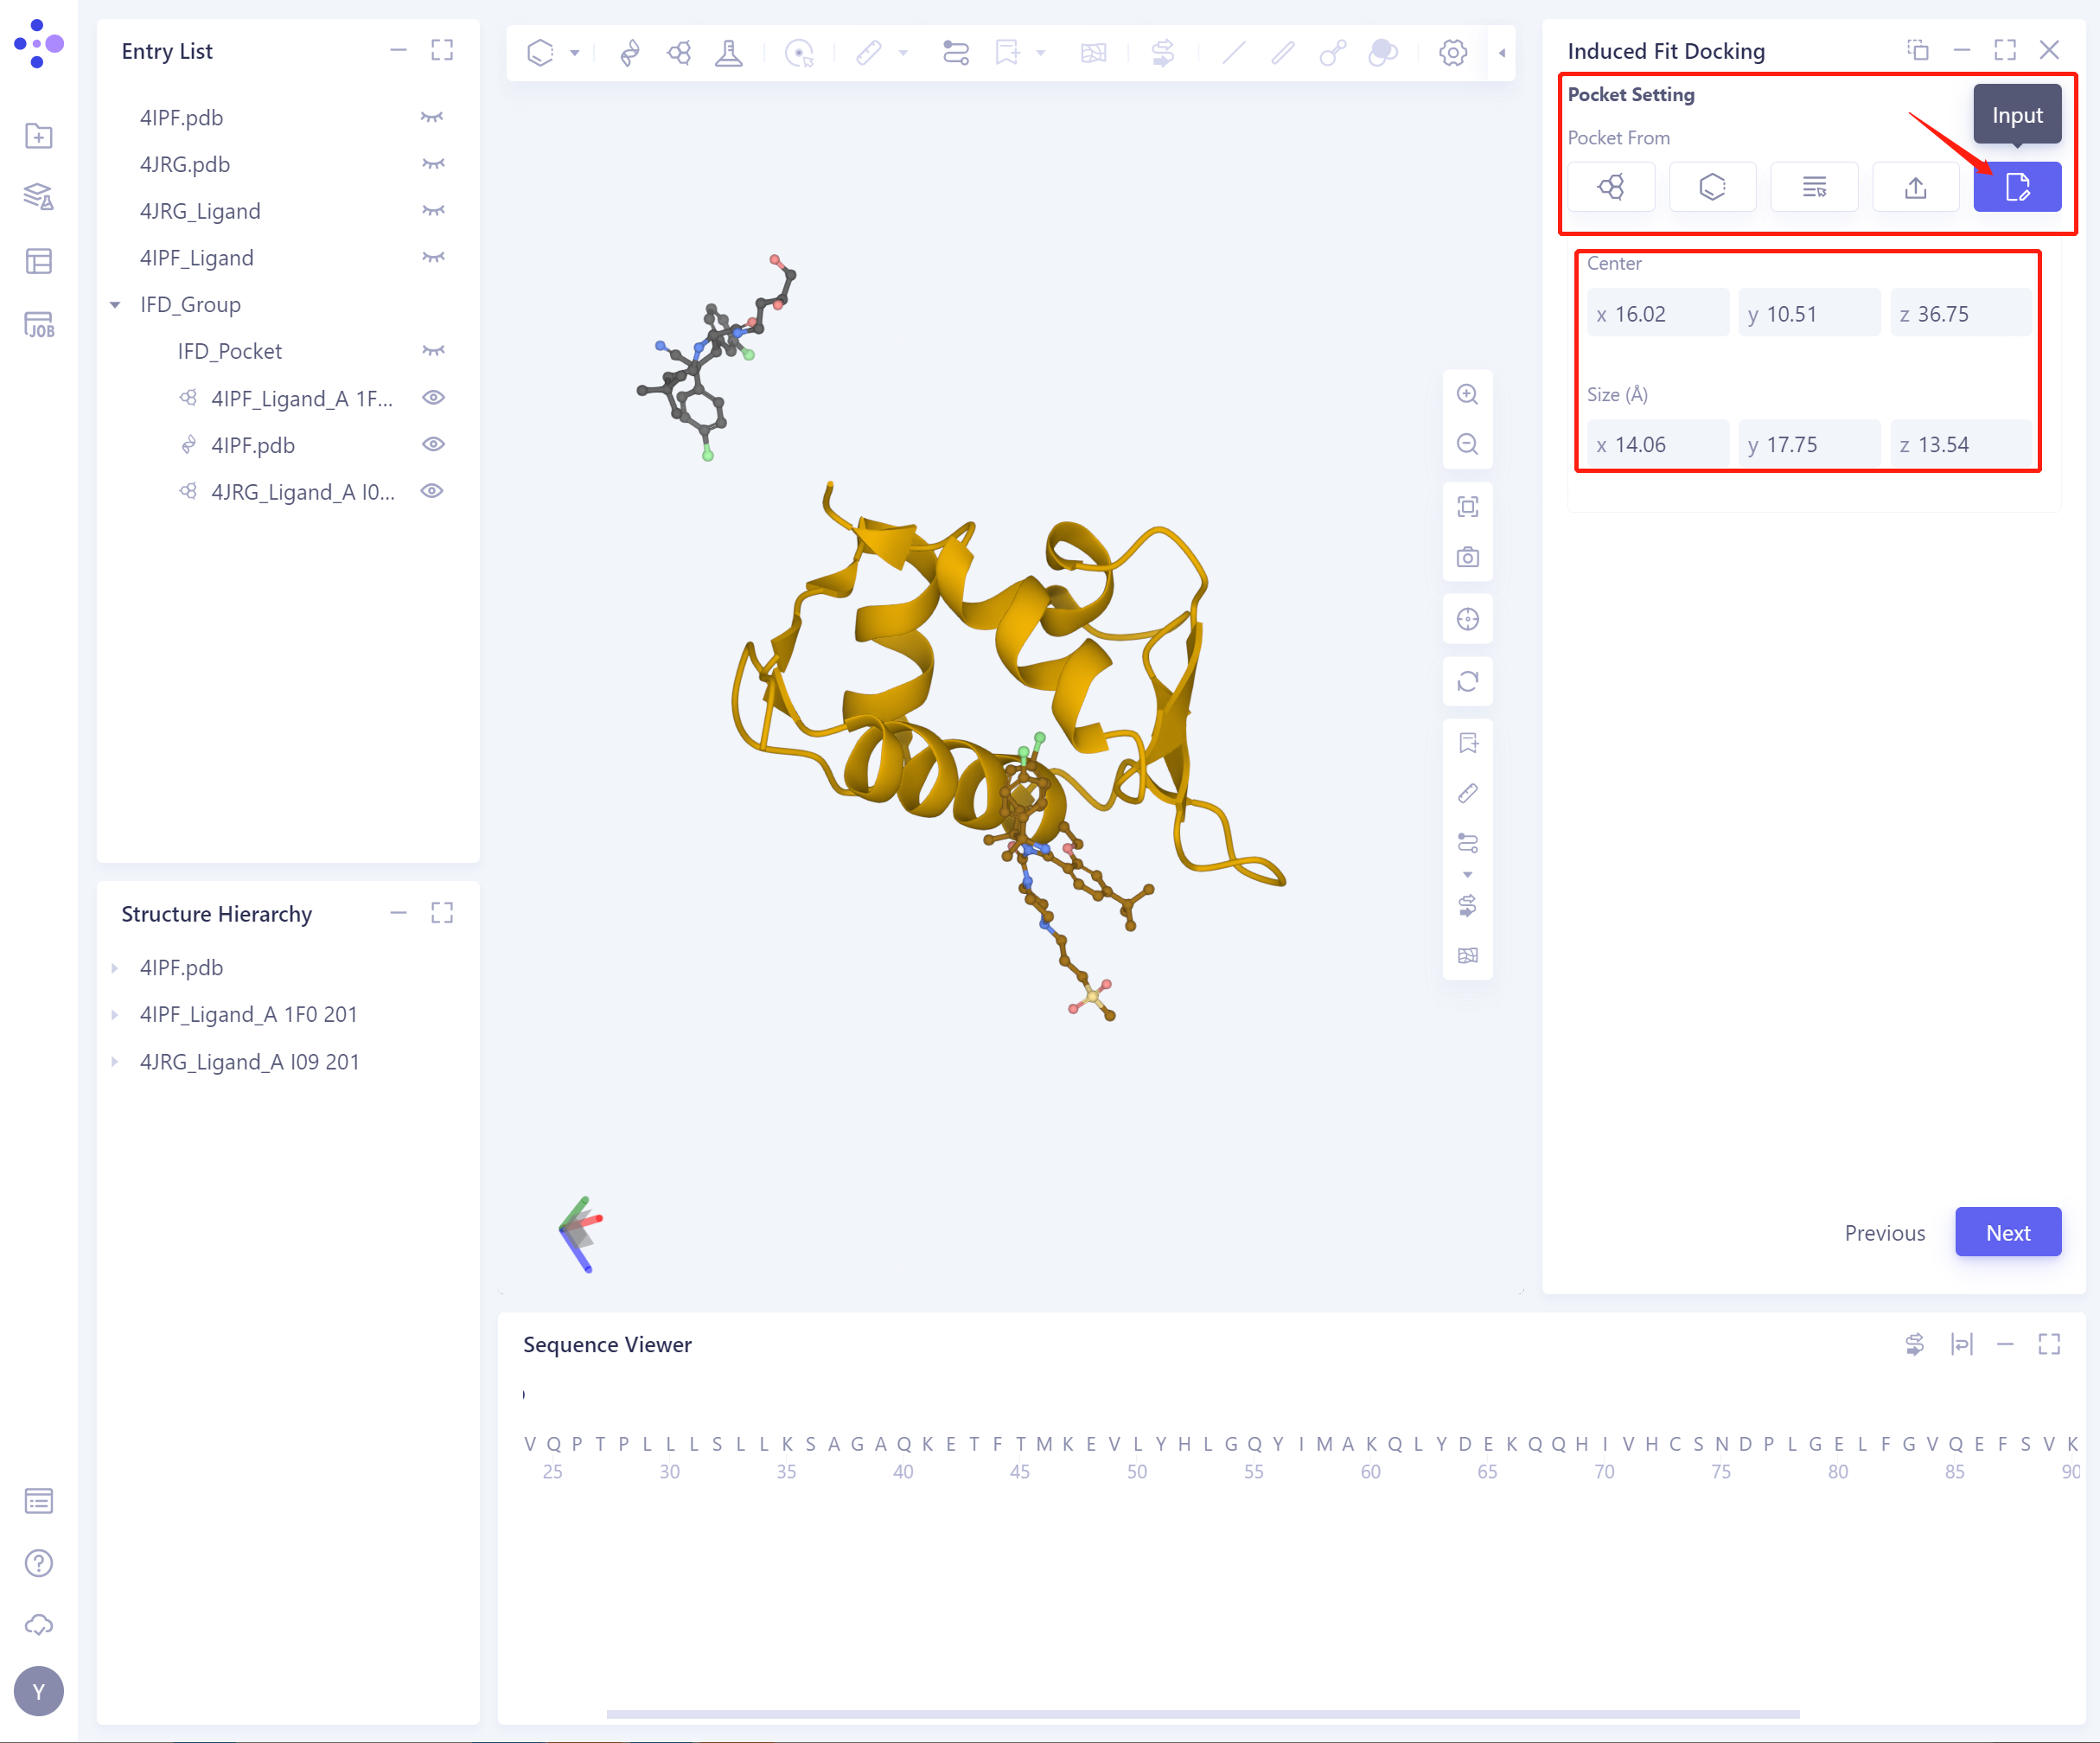
Task: Take a screenshot with the camera icon
Action: tap(1467, 557)
